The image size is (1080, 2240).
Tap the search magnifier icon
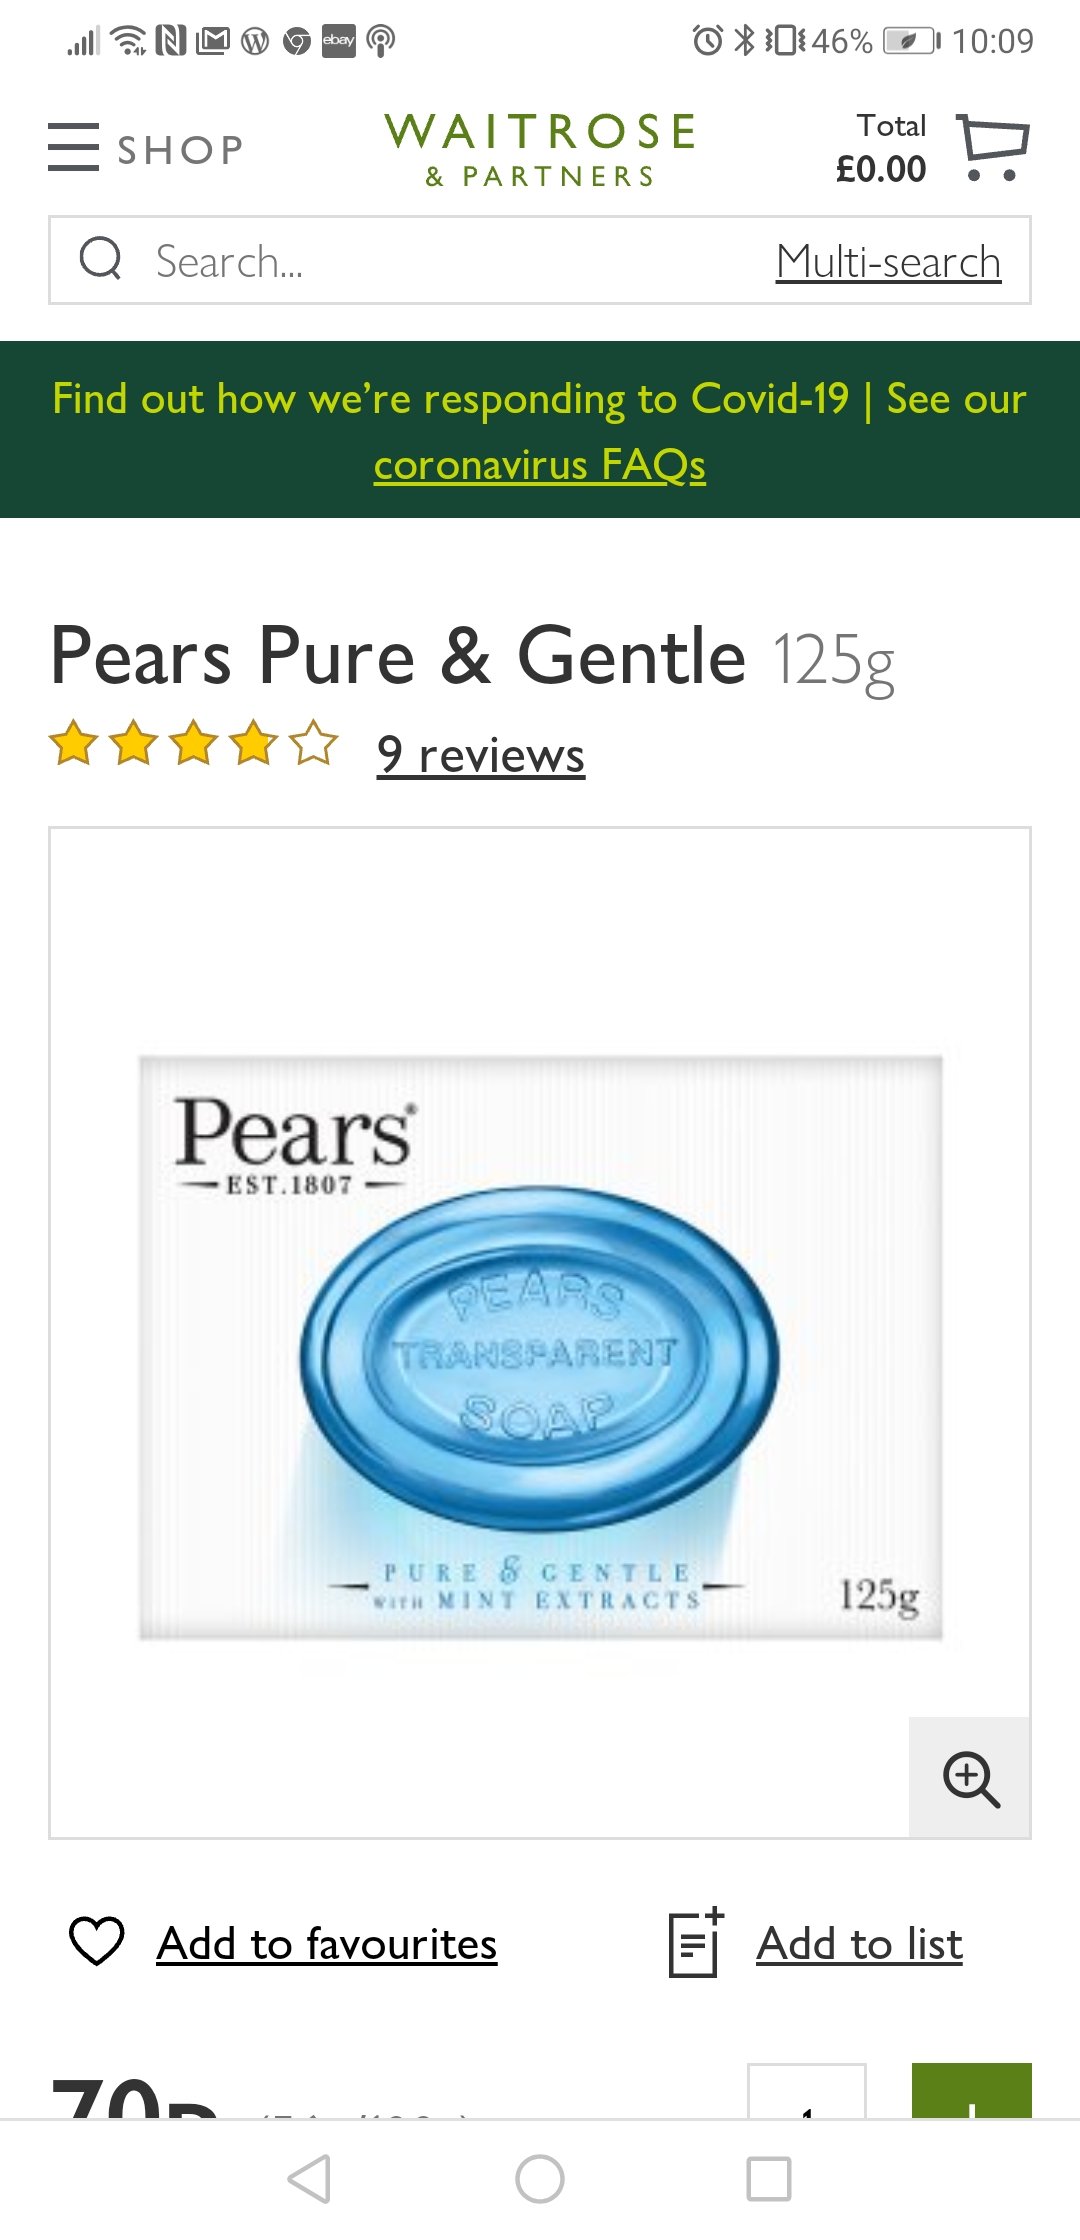point(101,258)
